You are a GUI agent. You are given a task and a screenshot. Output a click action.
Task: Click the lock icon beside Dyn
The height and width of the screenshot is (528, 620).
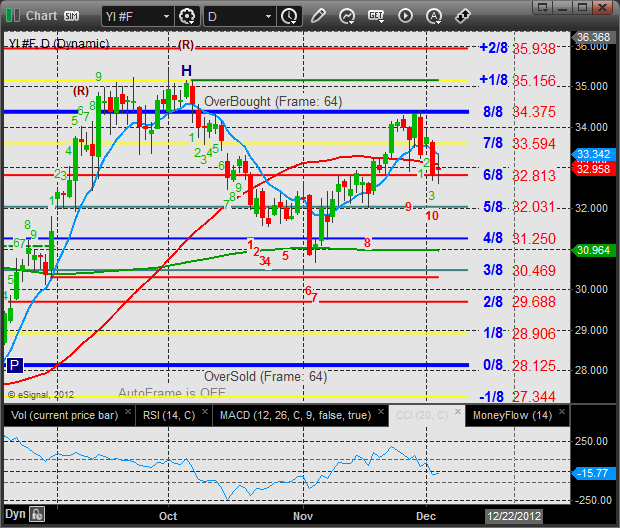[x=38, y=515]
